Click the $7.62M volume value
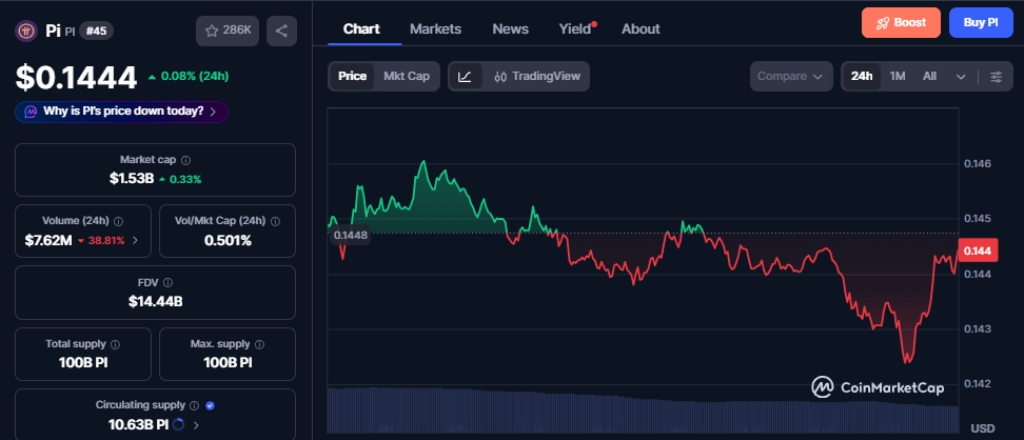 pyautogui.click(x=48, y=240)
